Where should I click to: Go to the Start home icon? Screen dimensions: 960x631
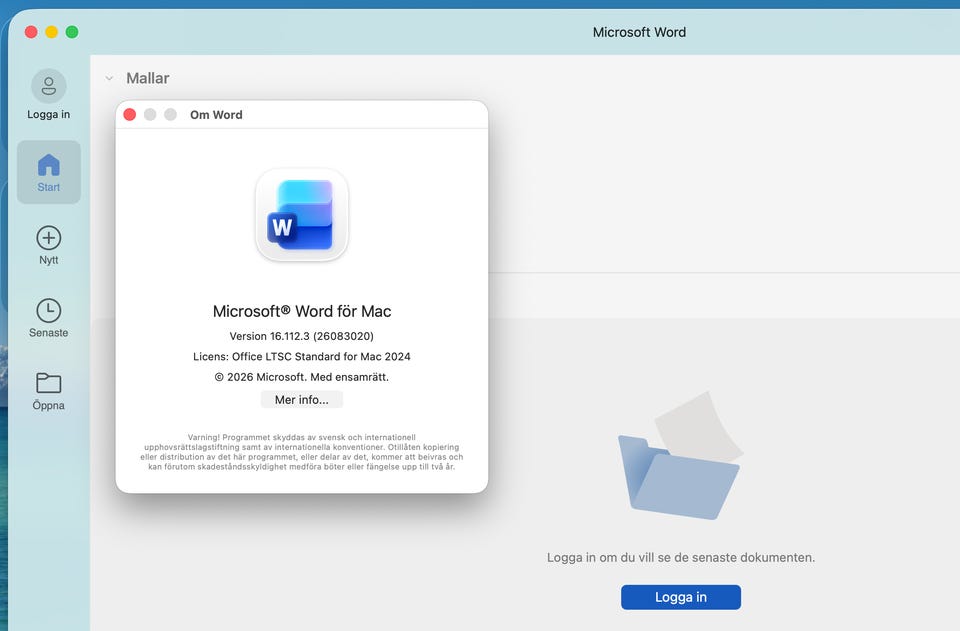(x=48, y=165)
